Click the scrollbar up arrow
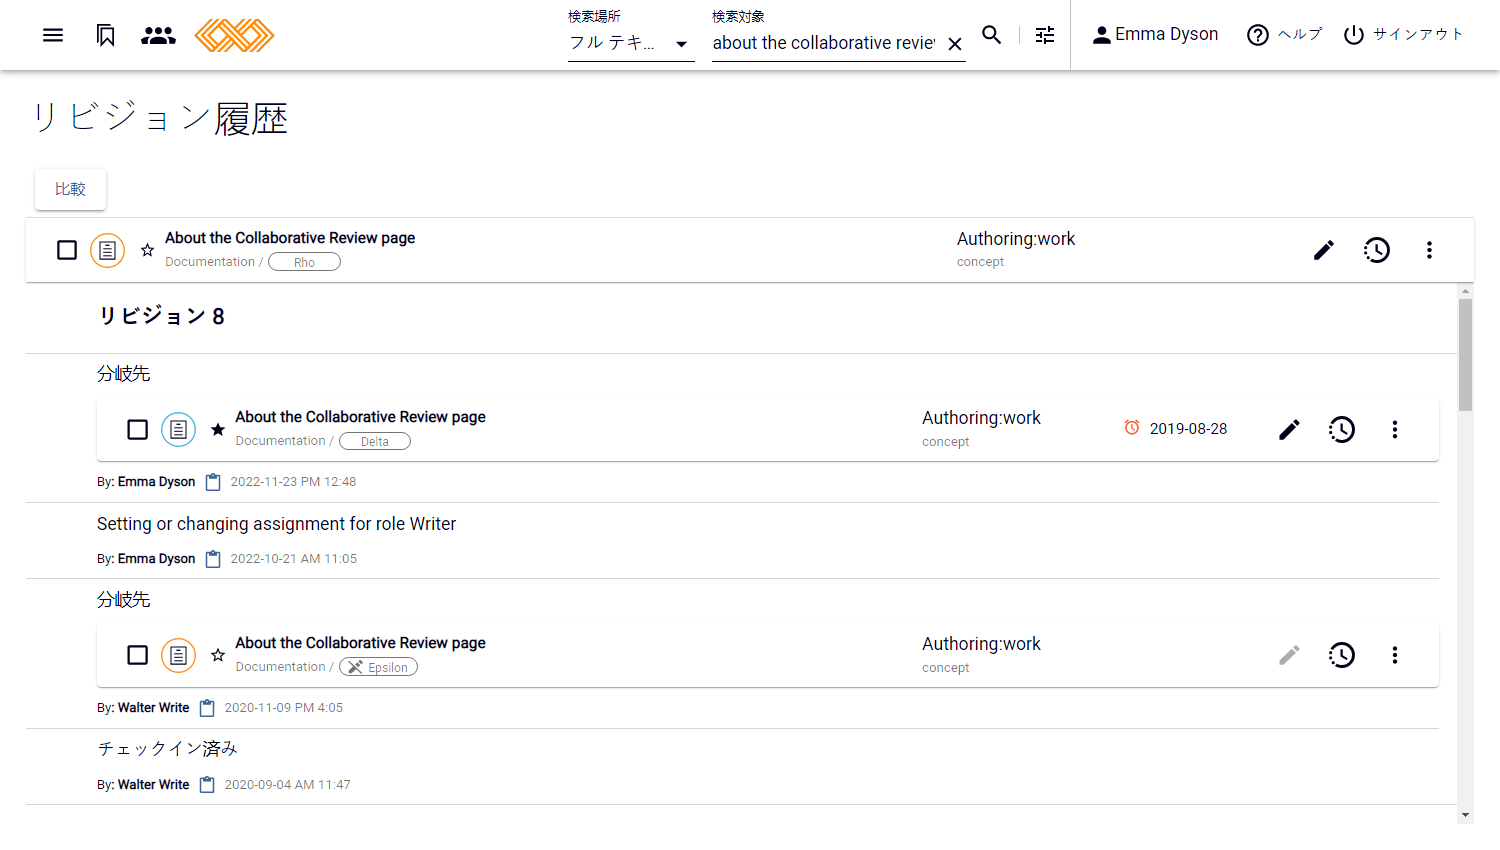Image resolution: width=1500 pixels, height=850 pixels. point(1465,291)
